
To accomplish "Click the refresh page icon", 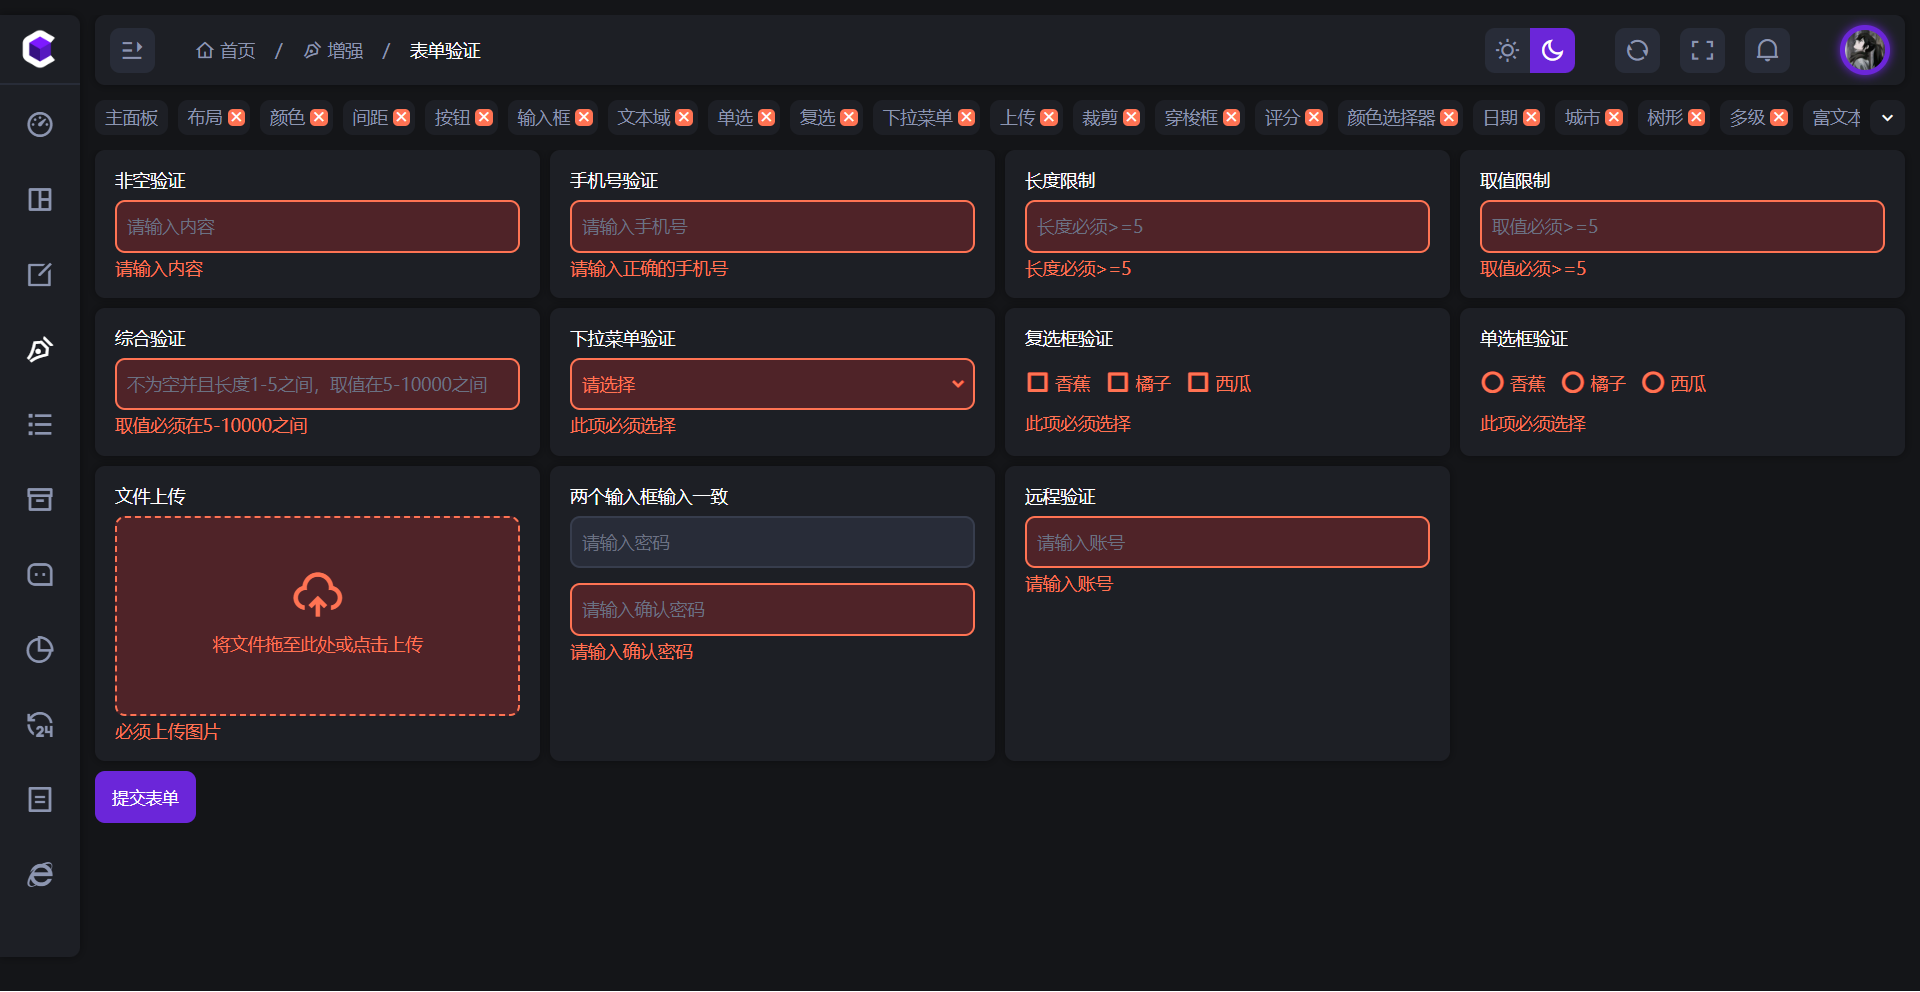I will click(x=1637, y=50).
